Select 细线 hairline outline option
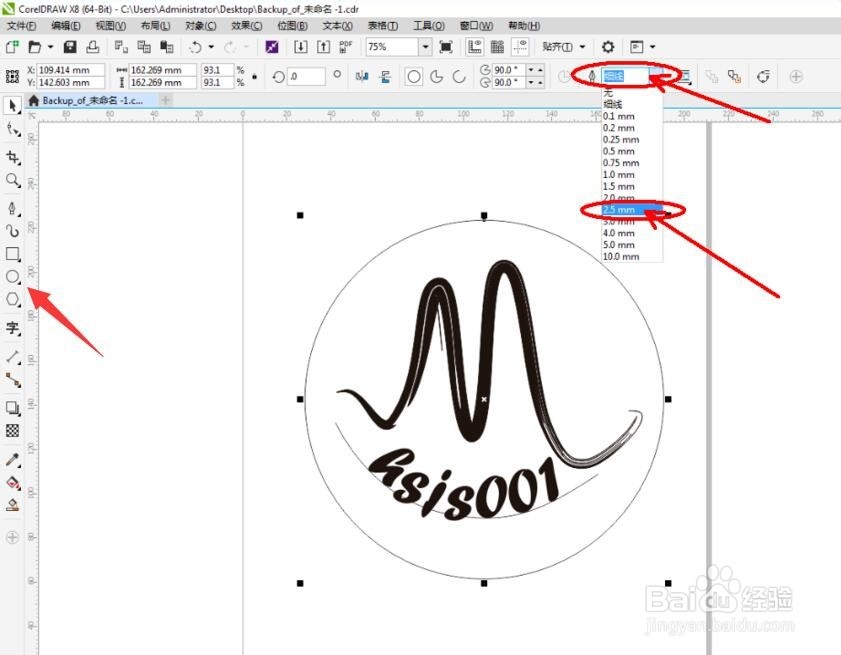This screenshot has height=655, width=841. [632, 105]
